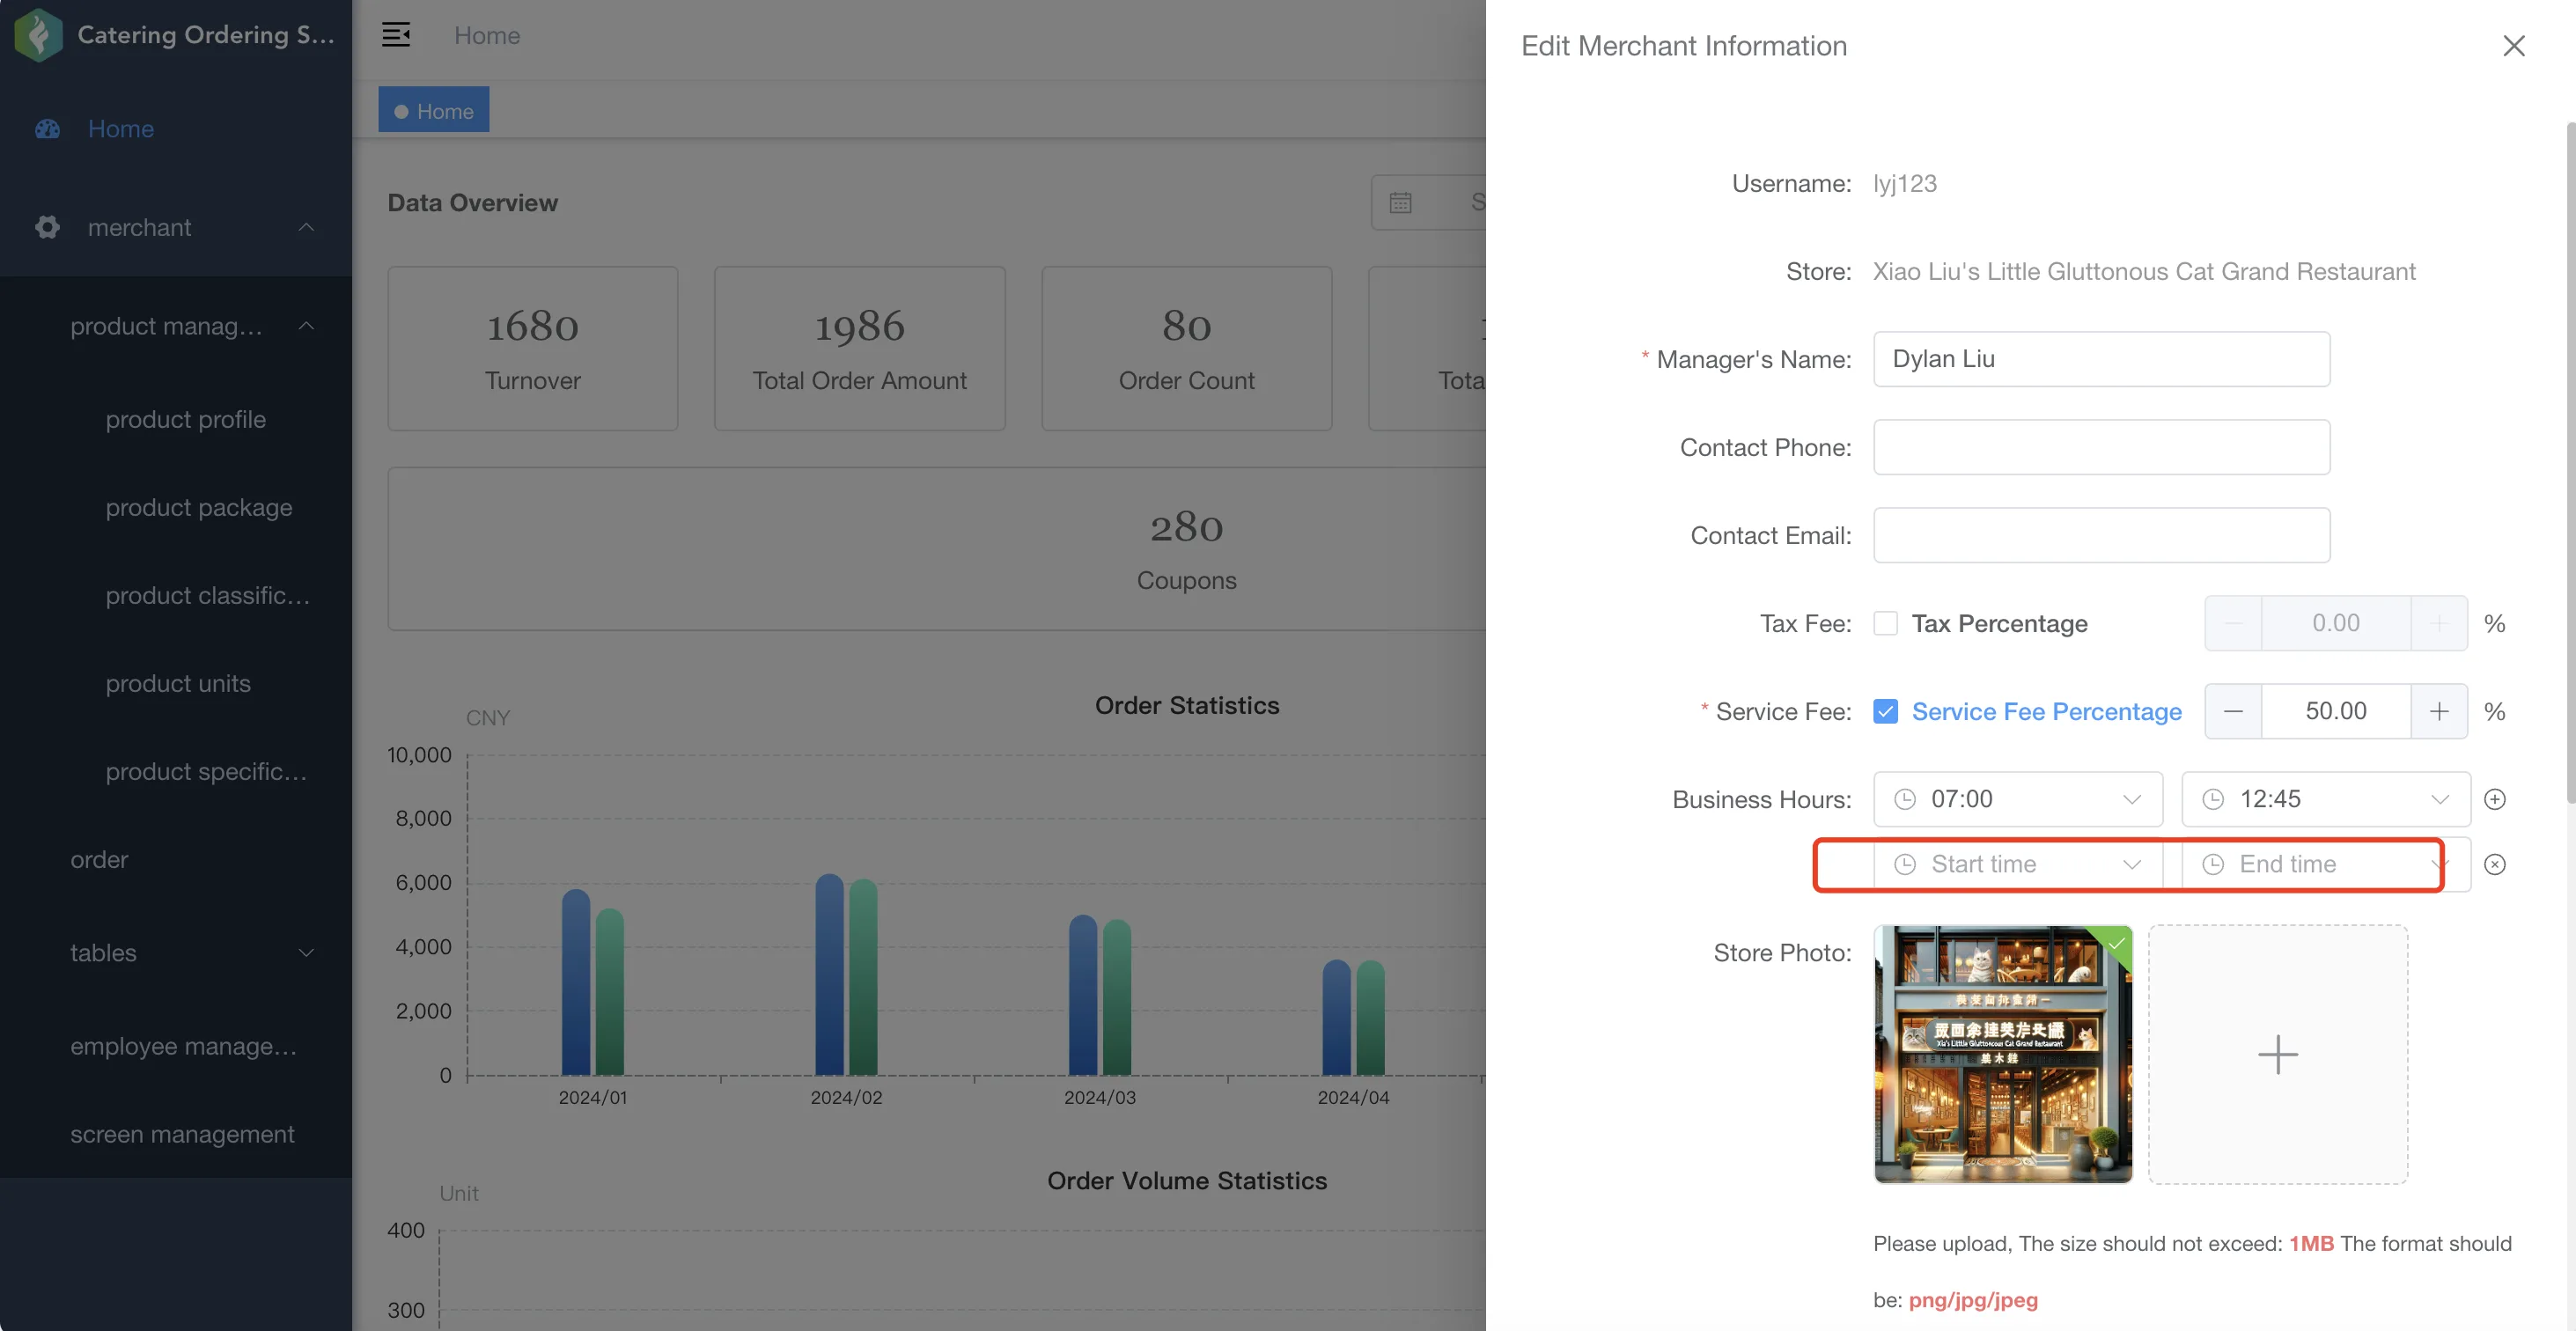Open product package page

[199, 507]
